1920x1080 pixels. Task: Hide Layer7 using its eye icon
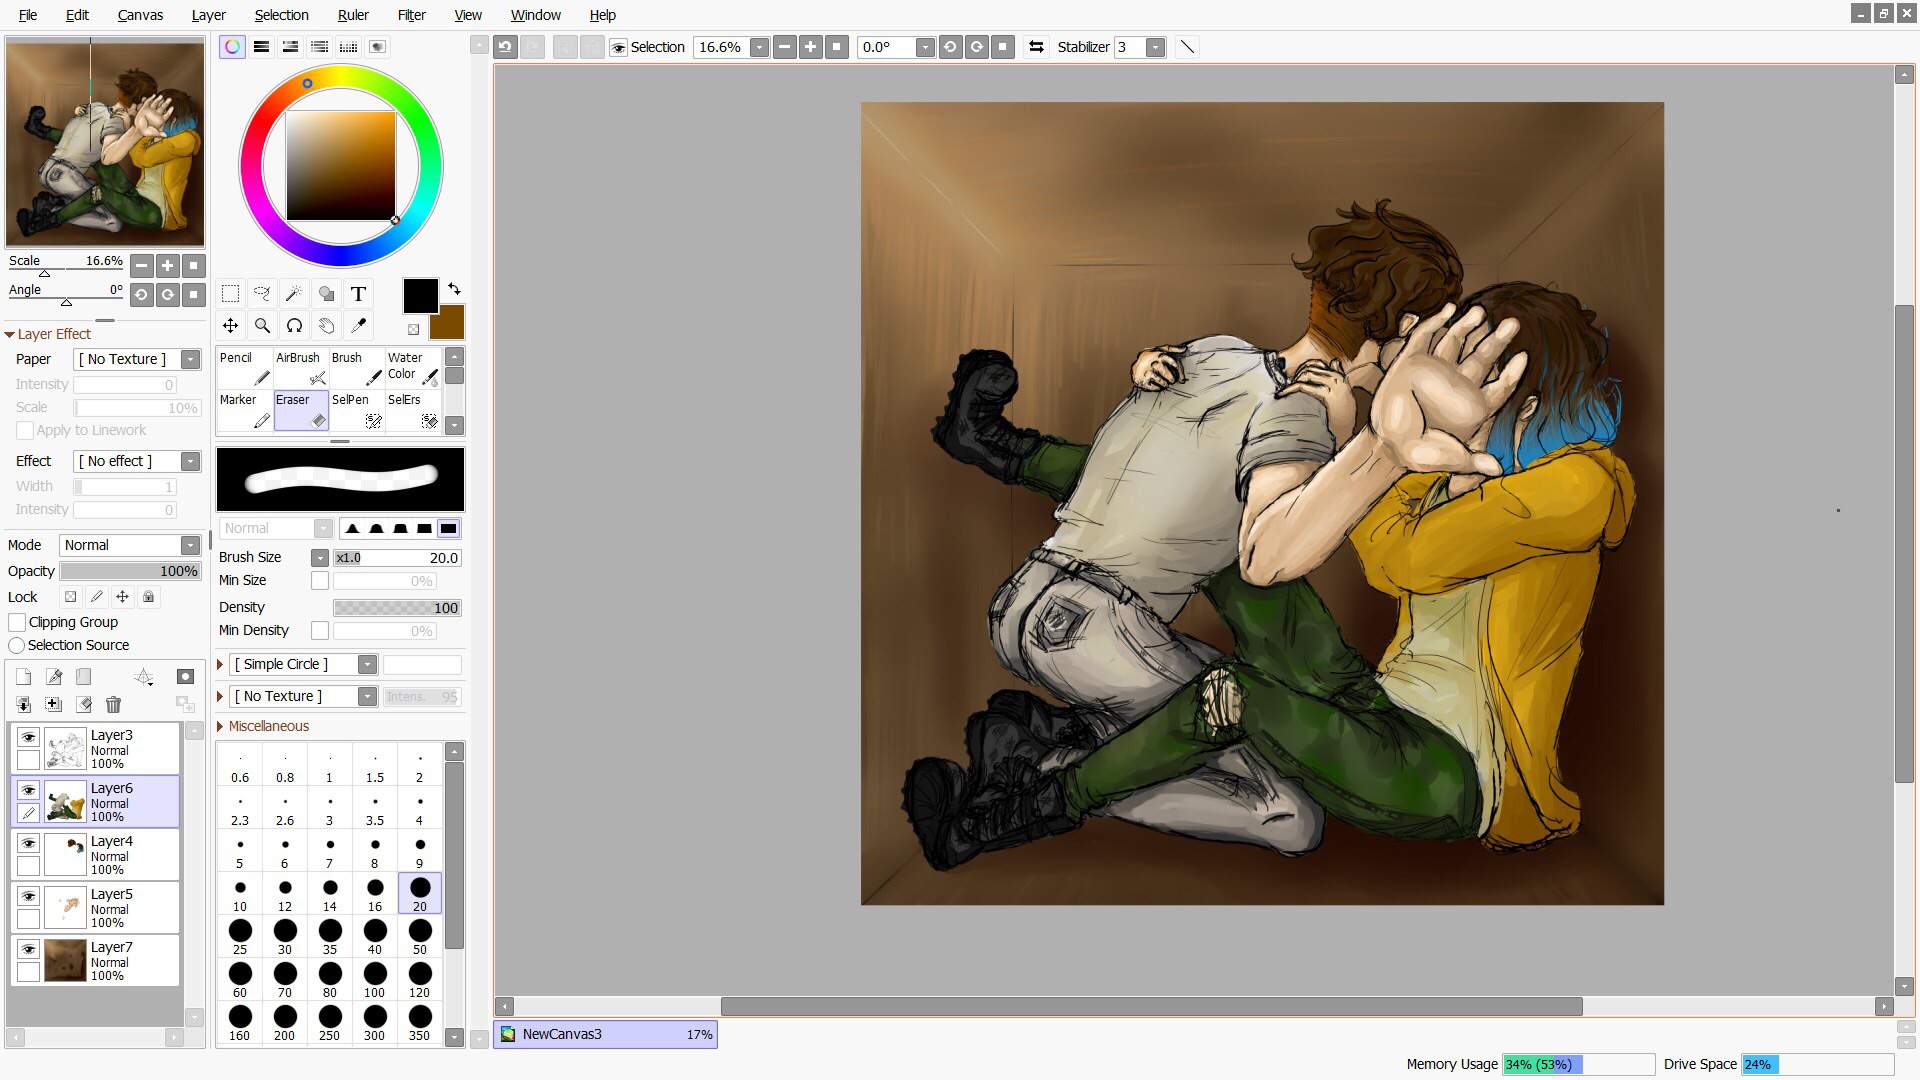click(x=28, y=949)
